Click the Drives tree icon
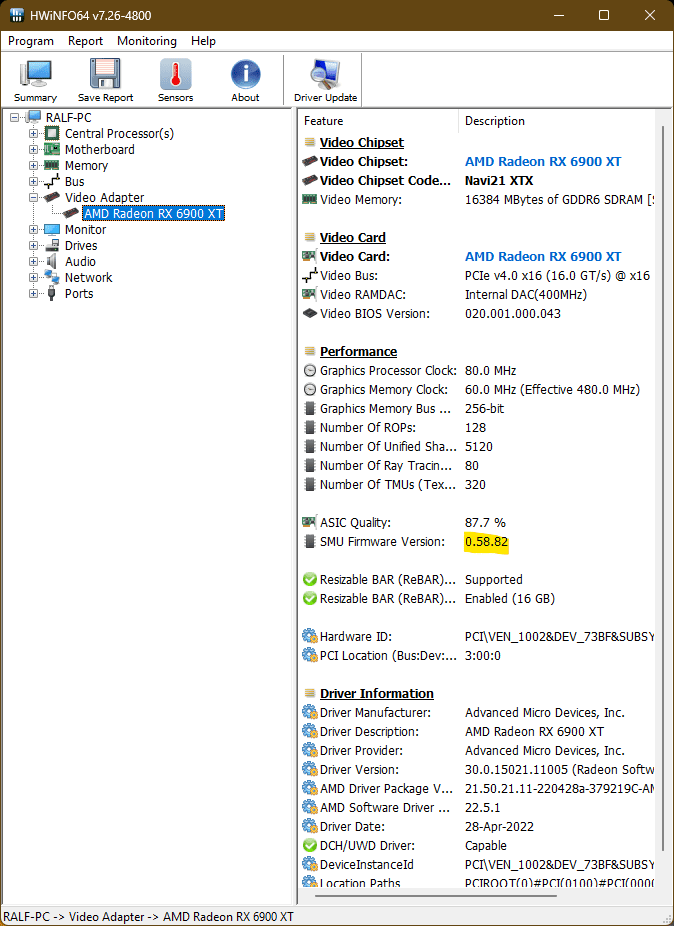The image size is (674, 926). point(53,245)
